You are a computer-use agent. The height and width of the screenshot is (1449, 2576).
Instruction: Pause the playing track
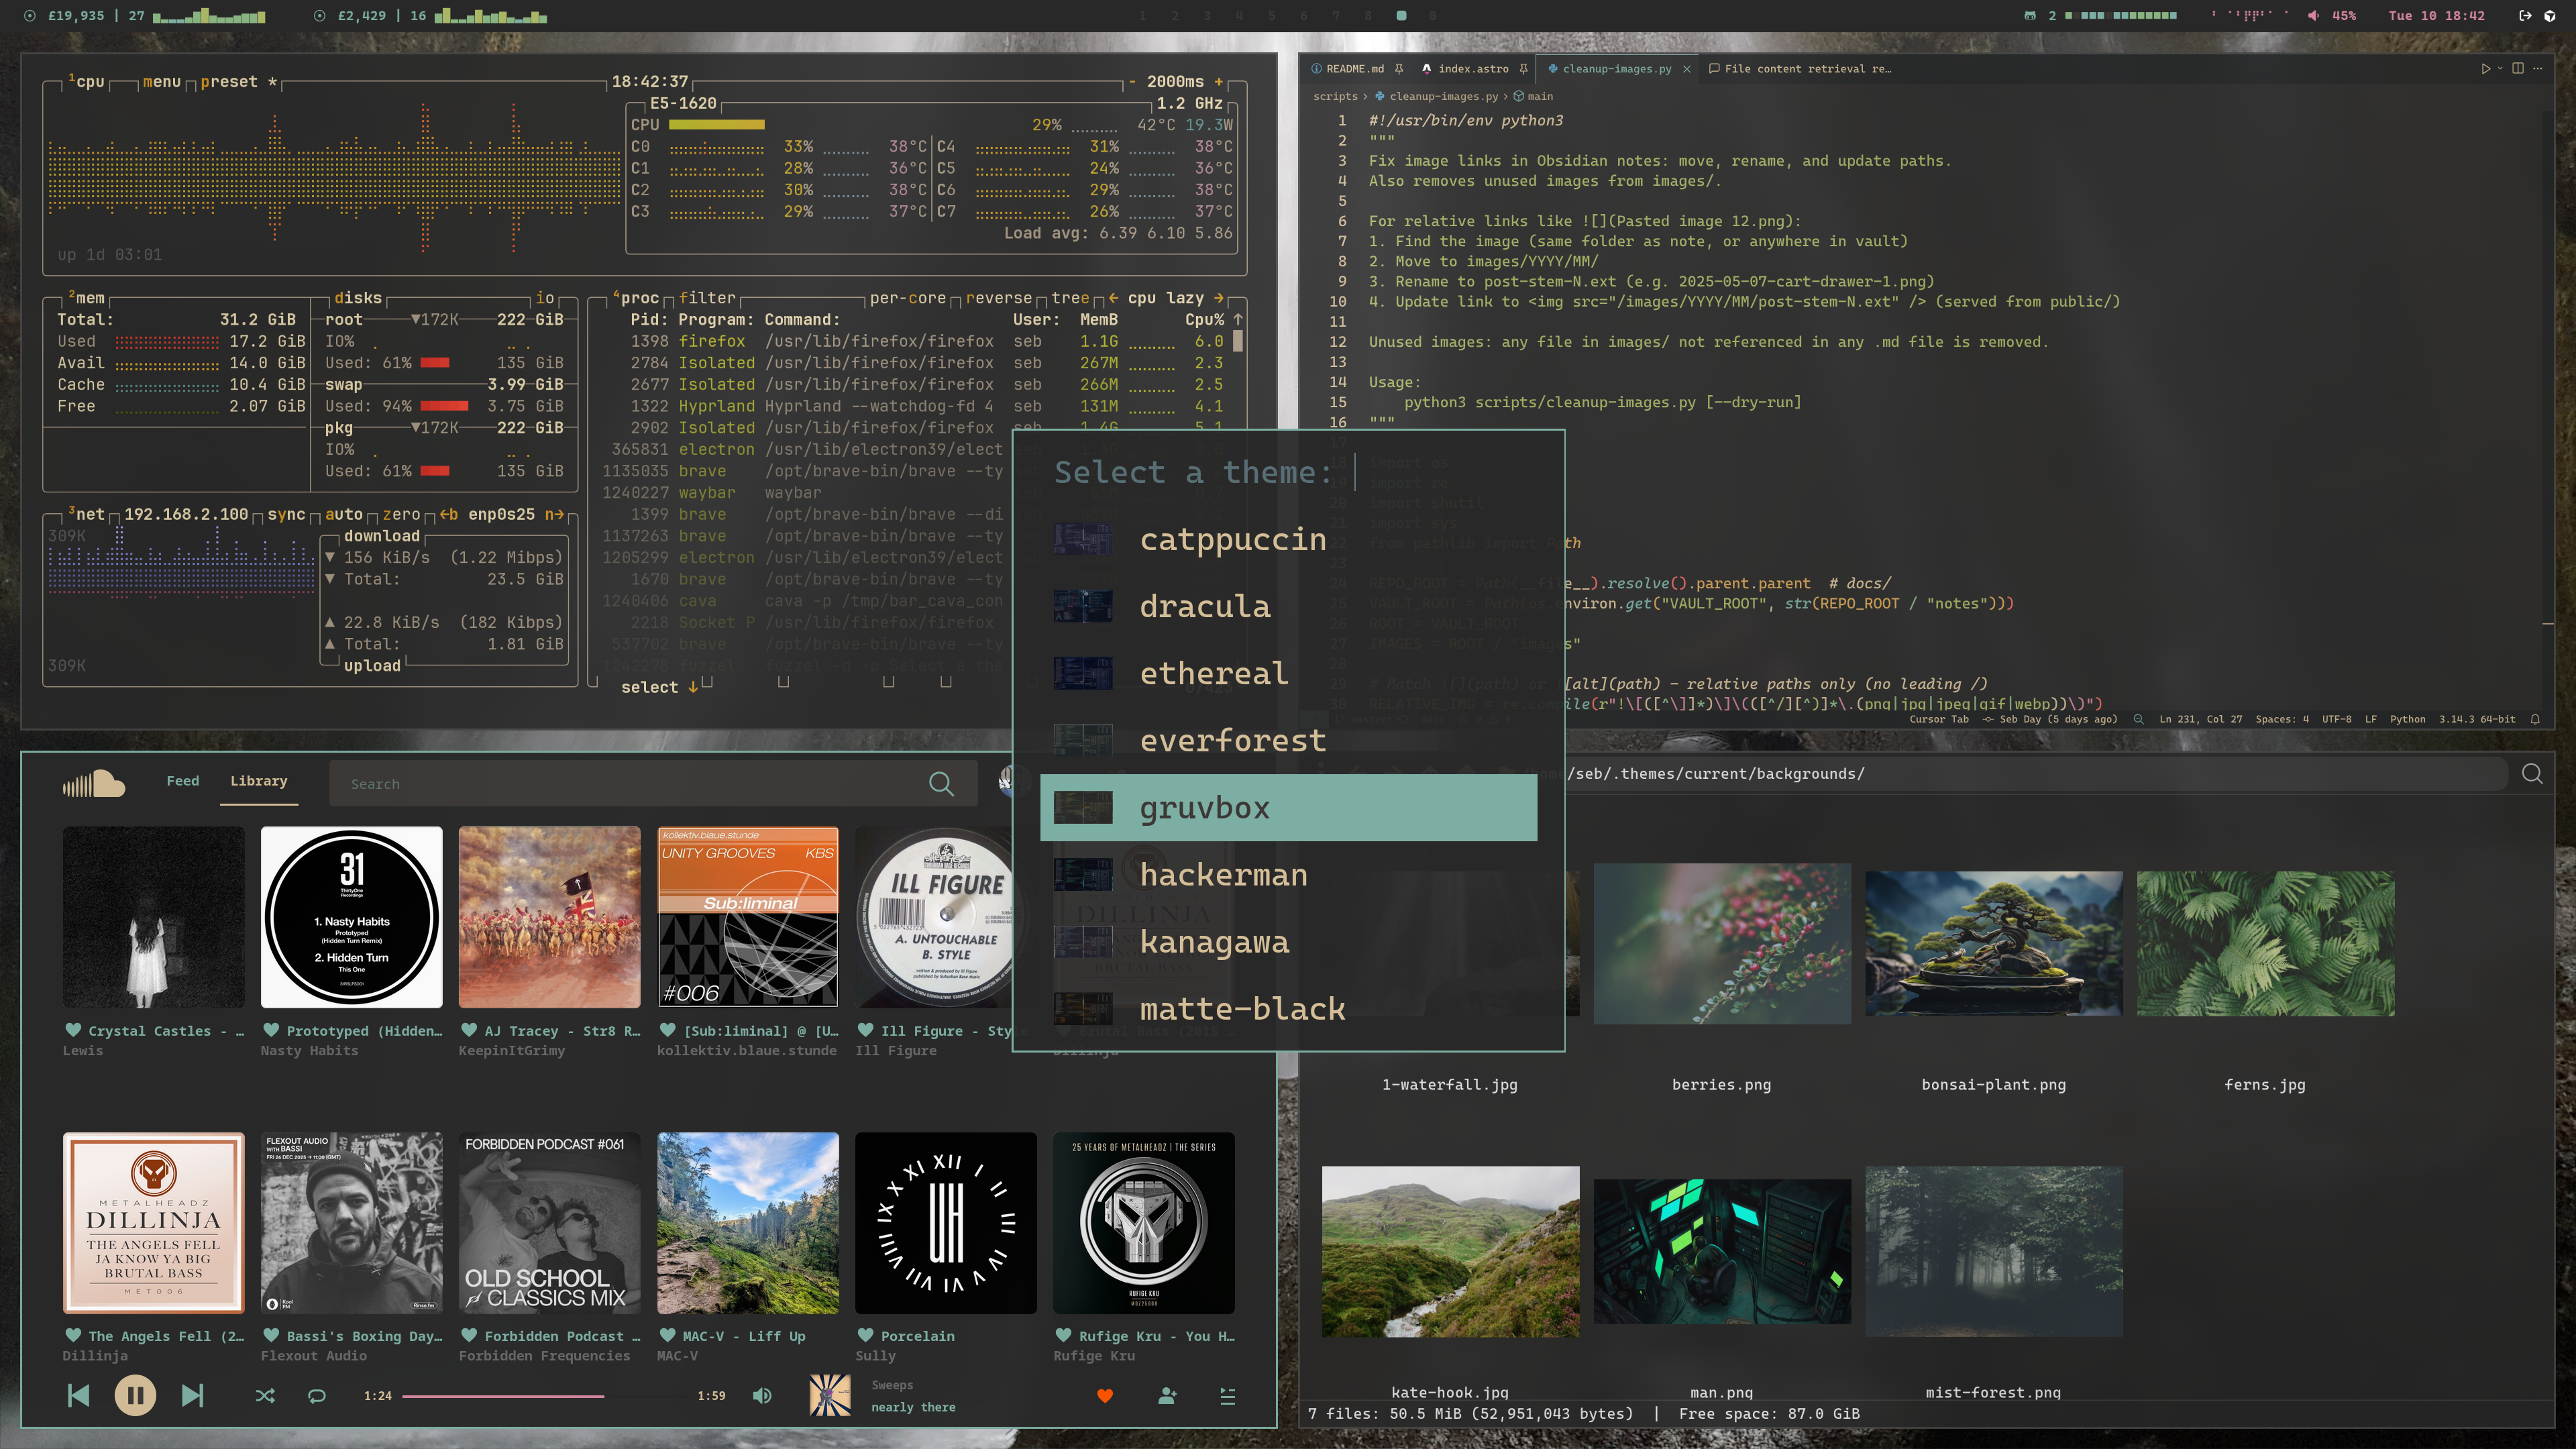[x=135, y=1395]
